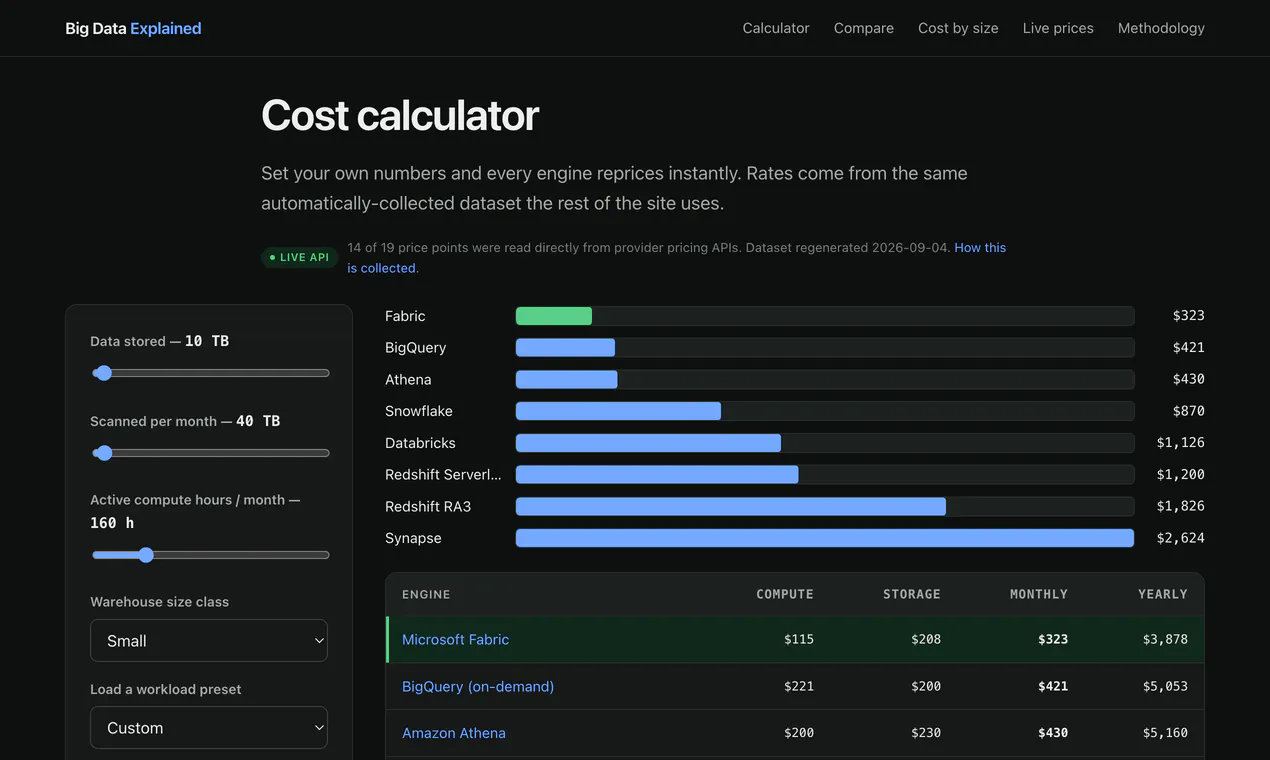Open the Big Data Explained home logo
The image size is (1270, 760).
pos(133,28)
